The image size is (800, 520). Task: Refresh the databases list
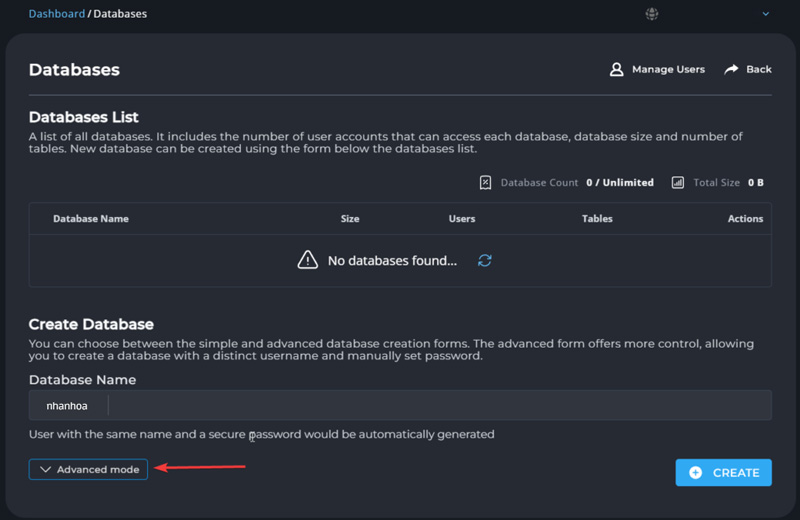click(x=485, y=260)
